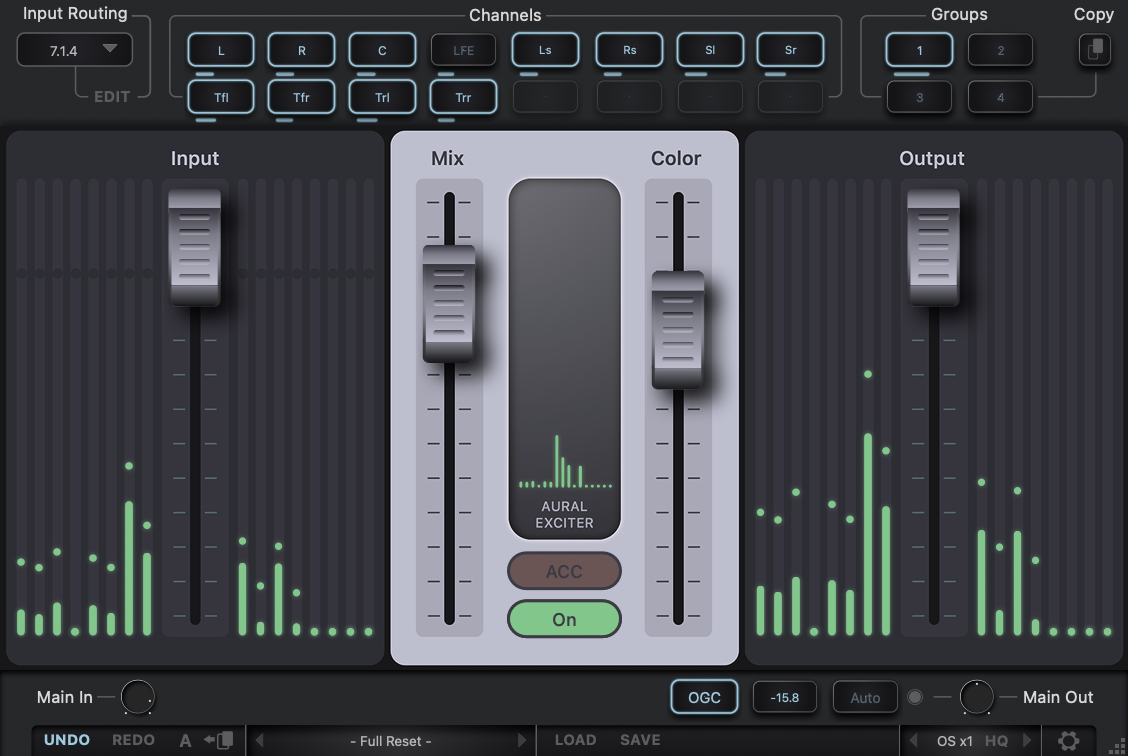Select the A preset slot

tap(185, 741)
